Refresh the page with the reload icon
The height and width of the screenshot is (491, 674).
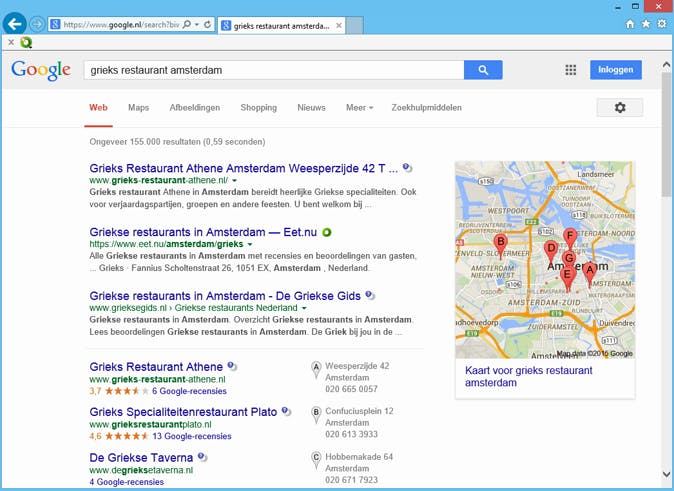coord(208,25)
